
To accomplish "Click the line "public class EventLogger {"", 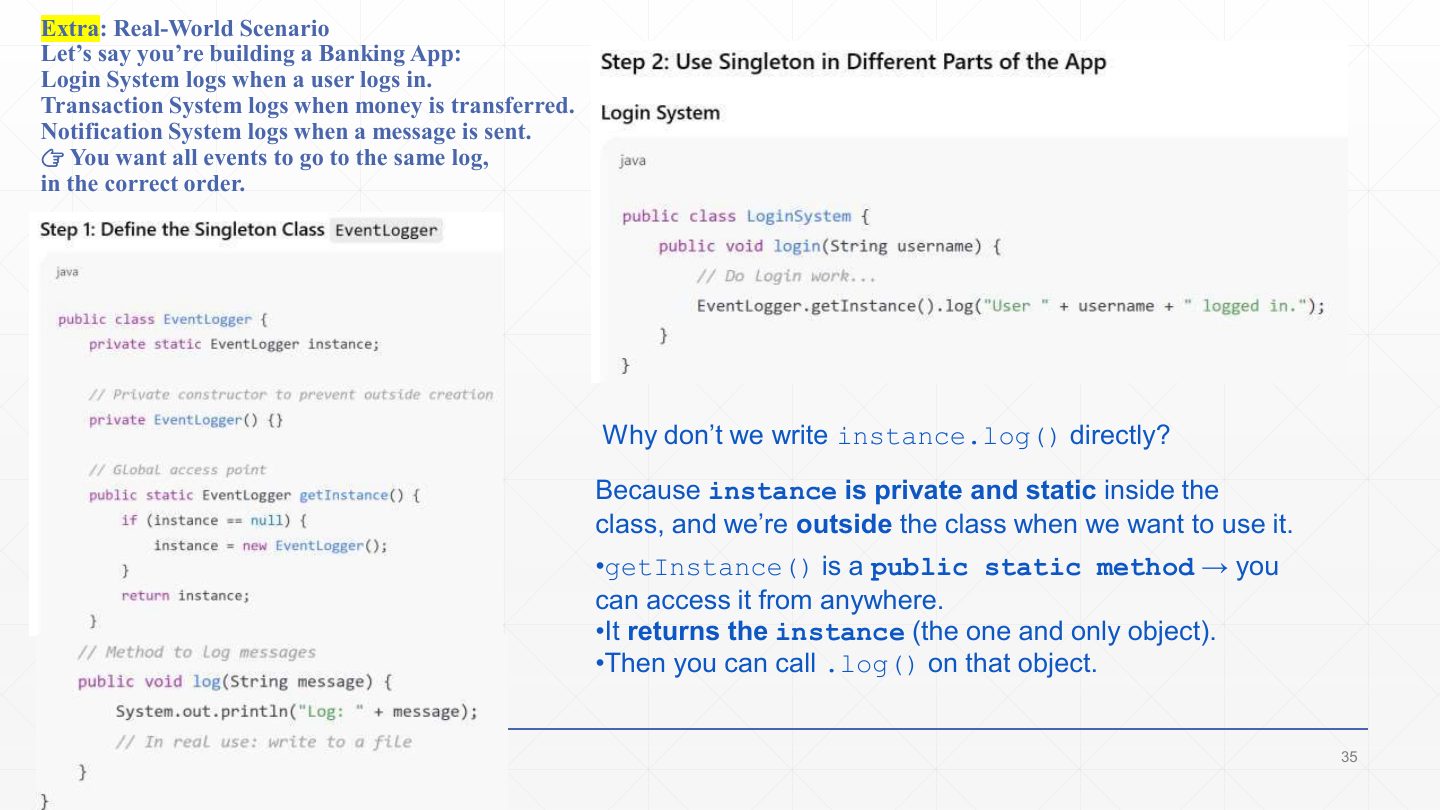I will click(x=163, y=320).
